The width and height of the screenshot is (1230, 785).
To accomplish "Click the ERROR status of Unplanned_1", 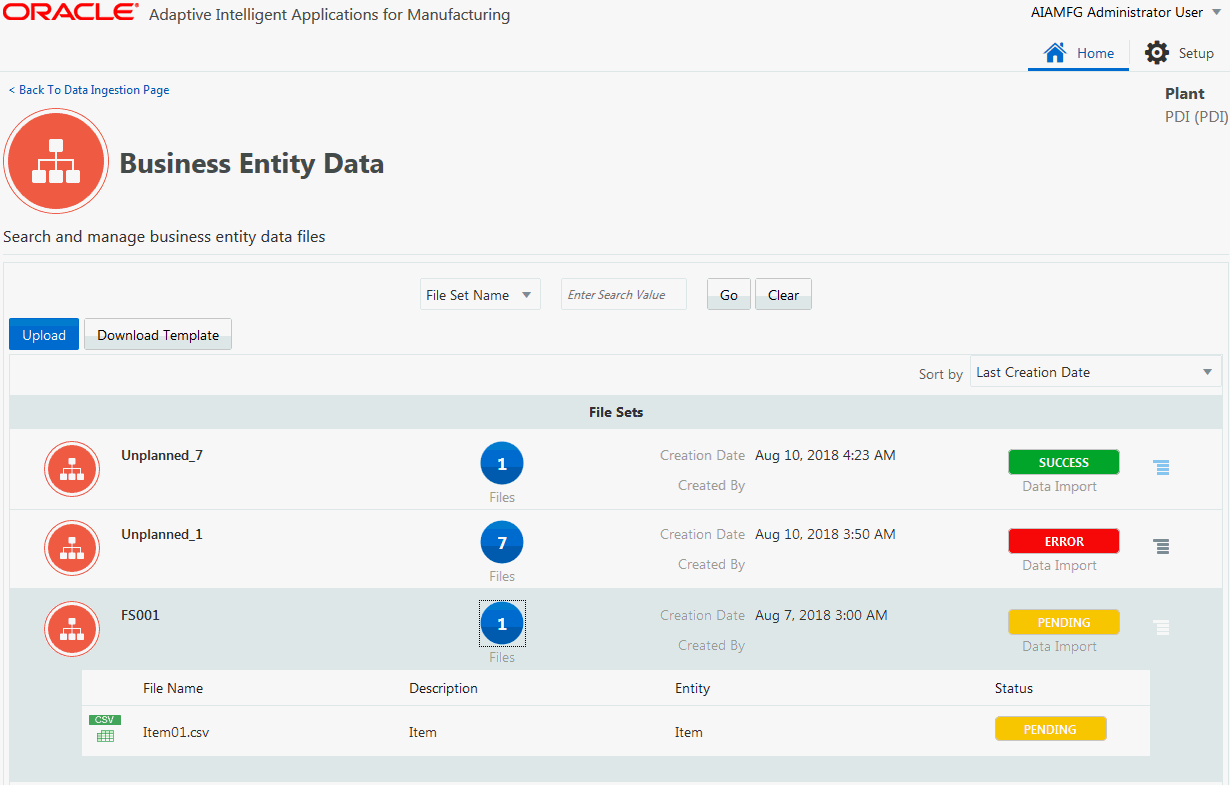I will coord(1063,541).
